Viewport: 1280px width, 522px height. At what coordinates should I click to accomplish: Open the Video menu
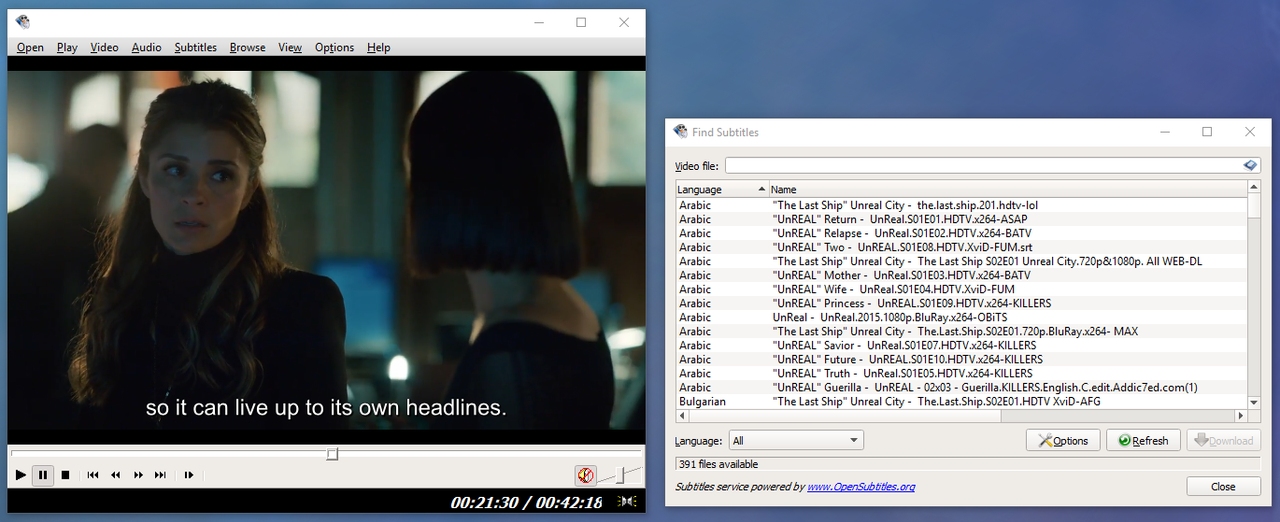(104, 47)
